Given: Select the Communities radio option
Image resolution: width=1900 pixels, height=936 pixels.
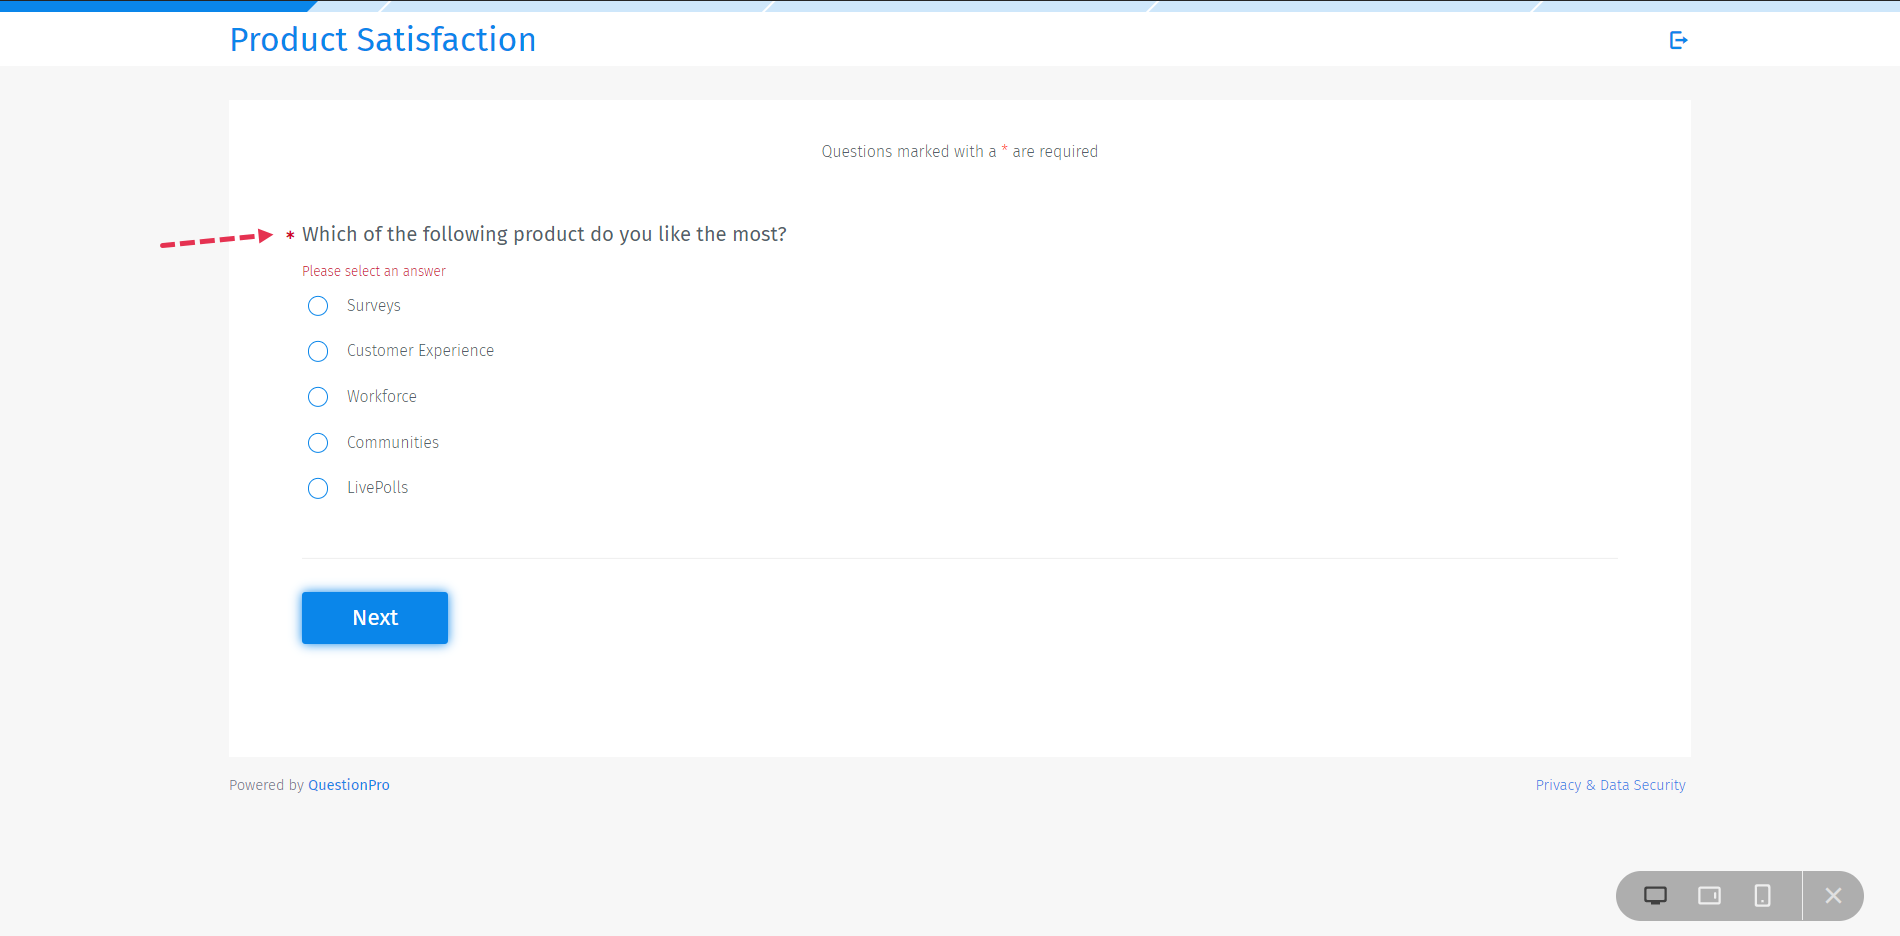Looking at the screenshot, I should tap(318, 443).
